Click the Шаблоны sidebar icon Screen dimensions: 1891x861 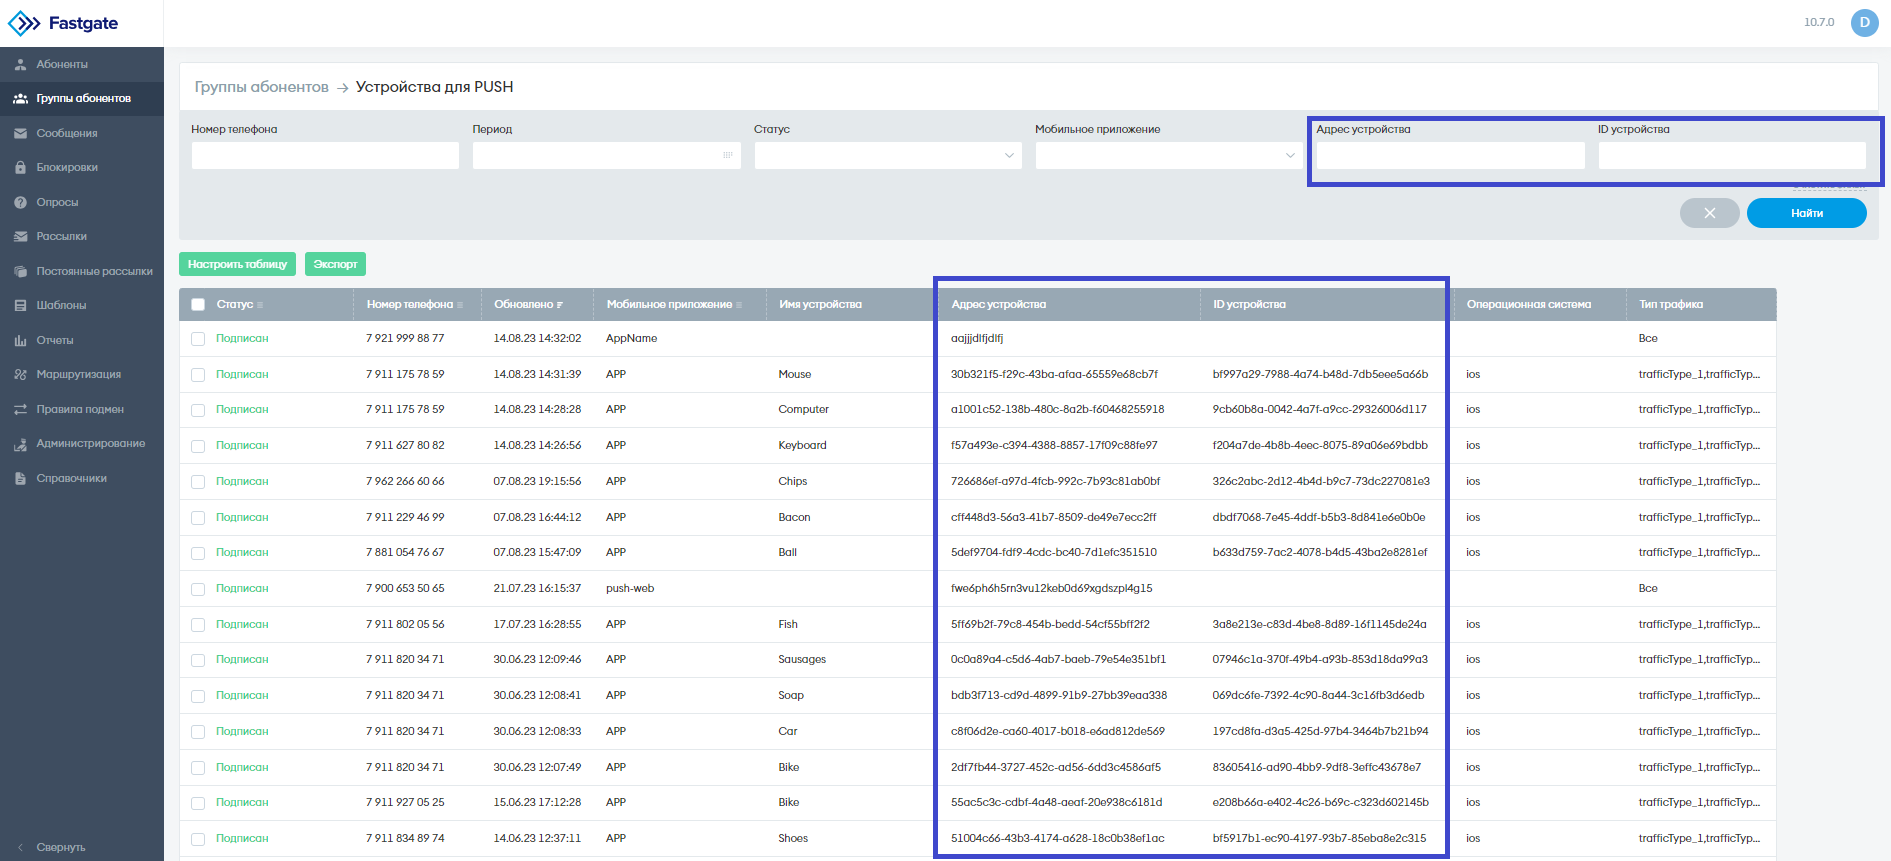[x=20, y=305]
